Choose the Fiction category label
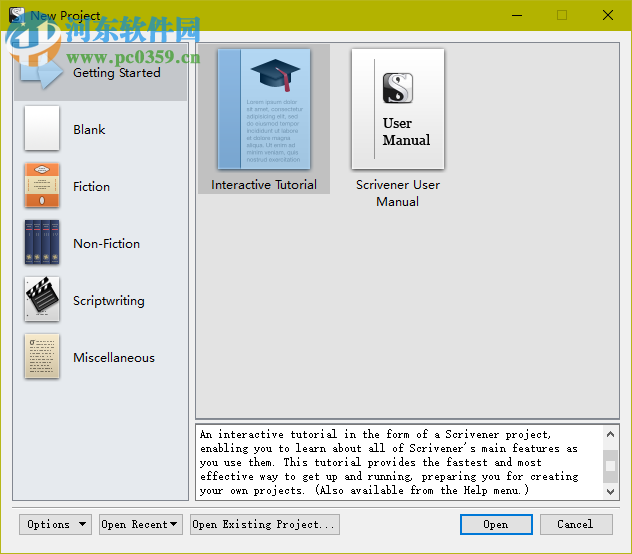Image resolution: width=632 pixels, height=554 pixels. 91,187
